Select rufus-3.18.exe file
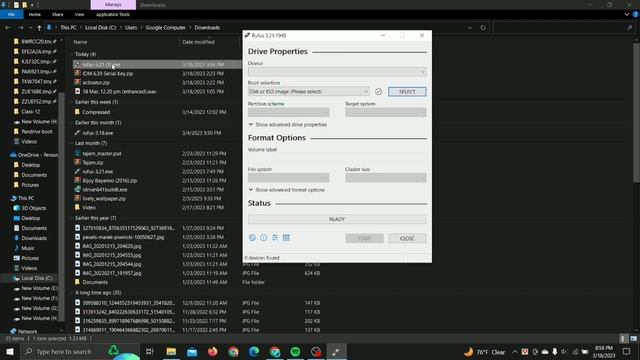 (98, 133)
